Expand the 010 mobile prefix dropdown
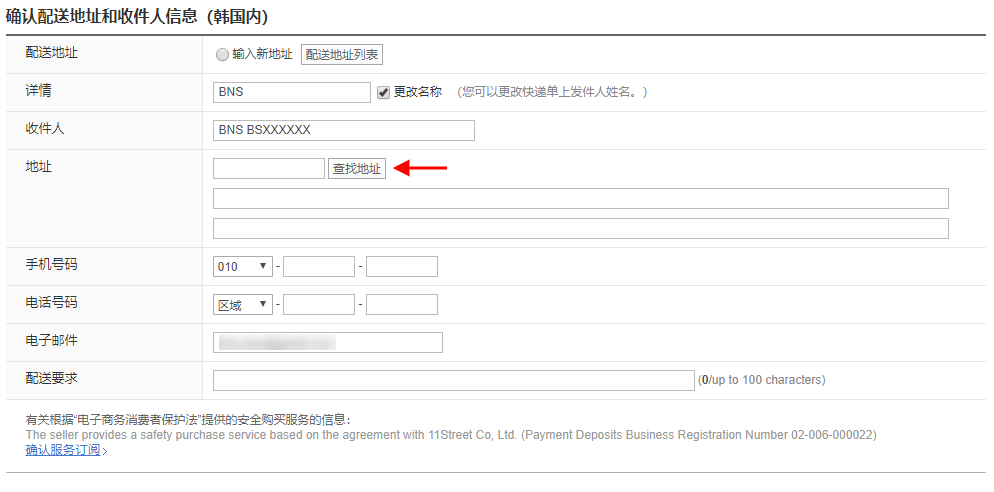994x492 pixels. [x=243, y=266]
